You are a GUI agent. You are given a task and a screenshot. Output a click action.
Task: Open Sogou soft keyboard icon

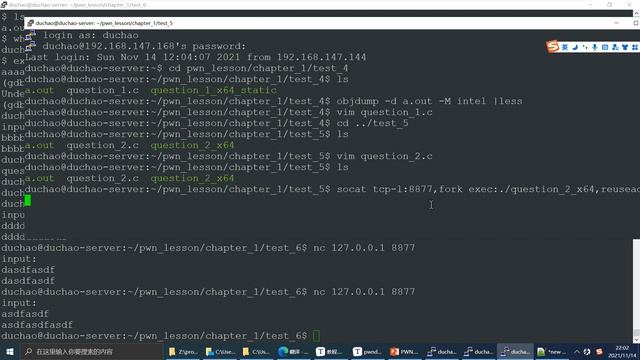tap(605, 47)
